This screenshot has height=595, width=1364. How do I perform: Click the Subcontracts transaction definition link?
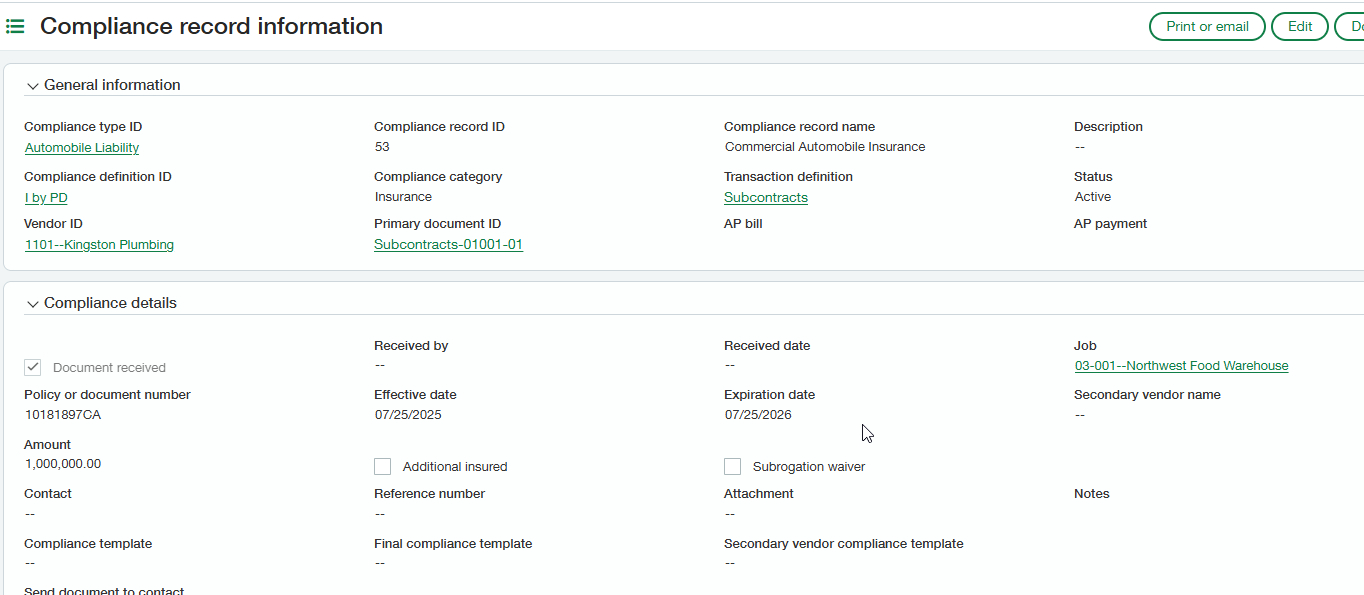point(765,198)
